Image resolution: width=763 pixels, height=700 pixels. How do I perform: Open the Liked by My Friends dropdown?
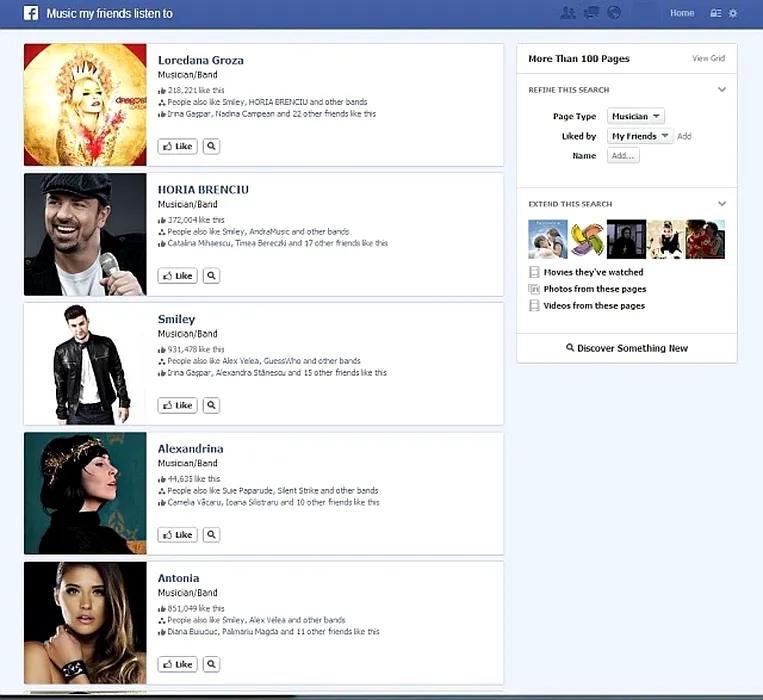[x=639, y=136]
